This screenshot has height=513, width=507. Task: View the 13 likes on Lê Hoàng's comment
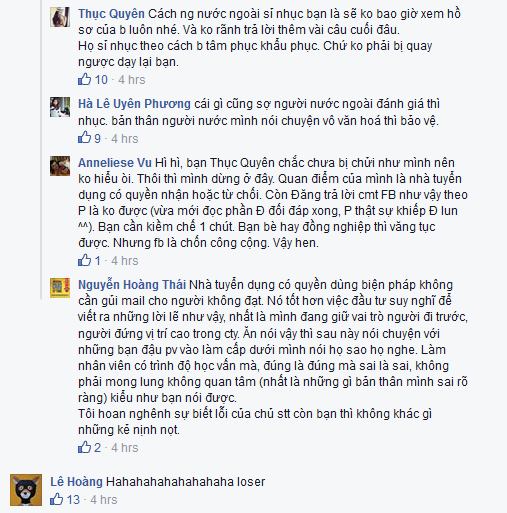[x=73, y=500]
